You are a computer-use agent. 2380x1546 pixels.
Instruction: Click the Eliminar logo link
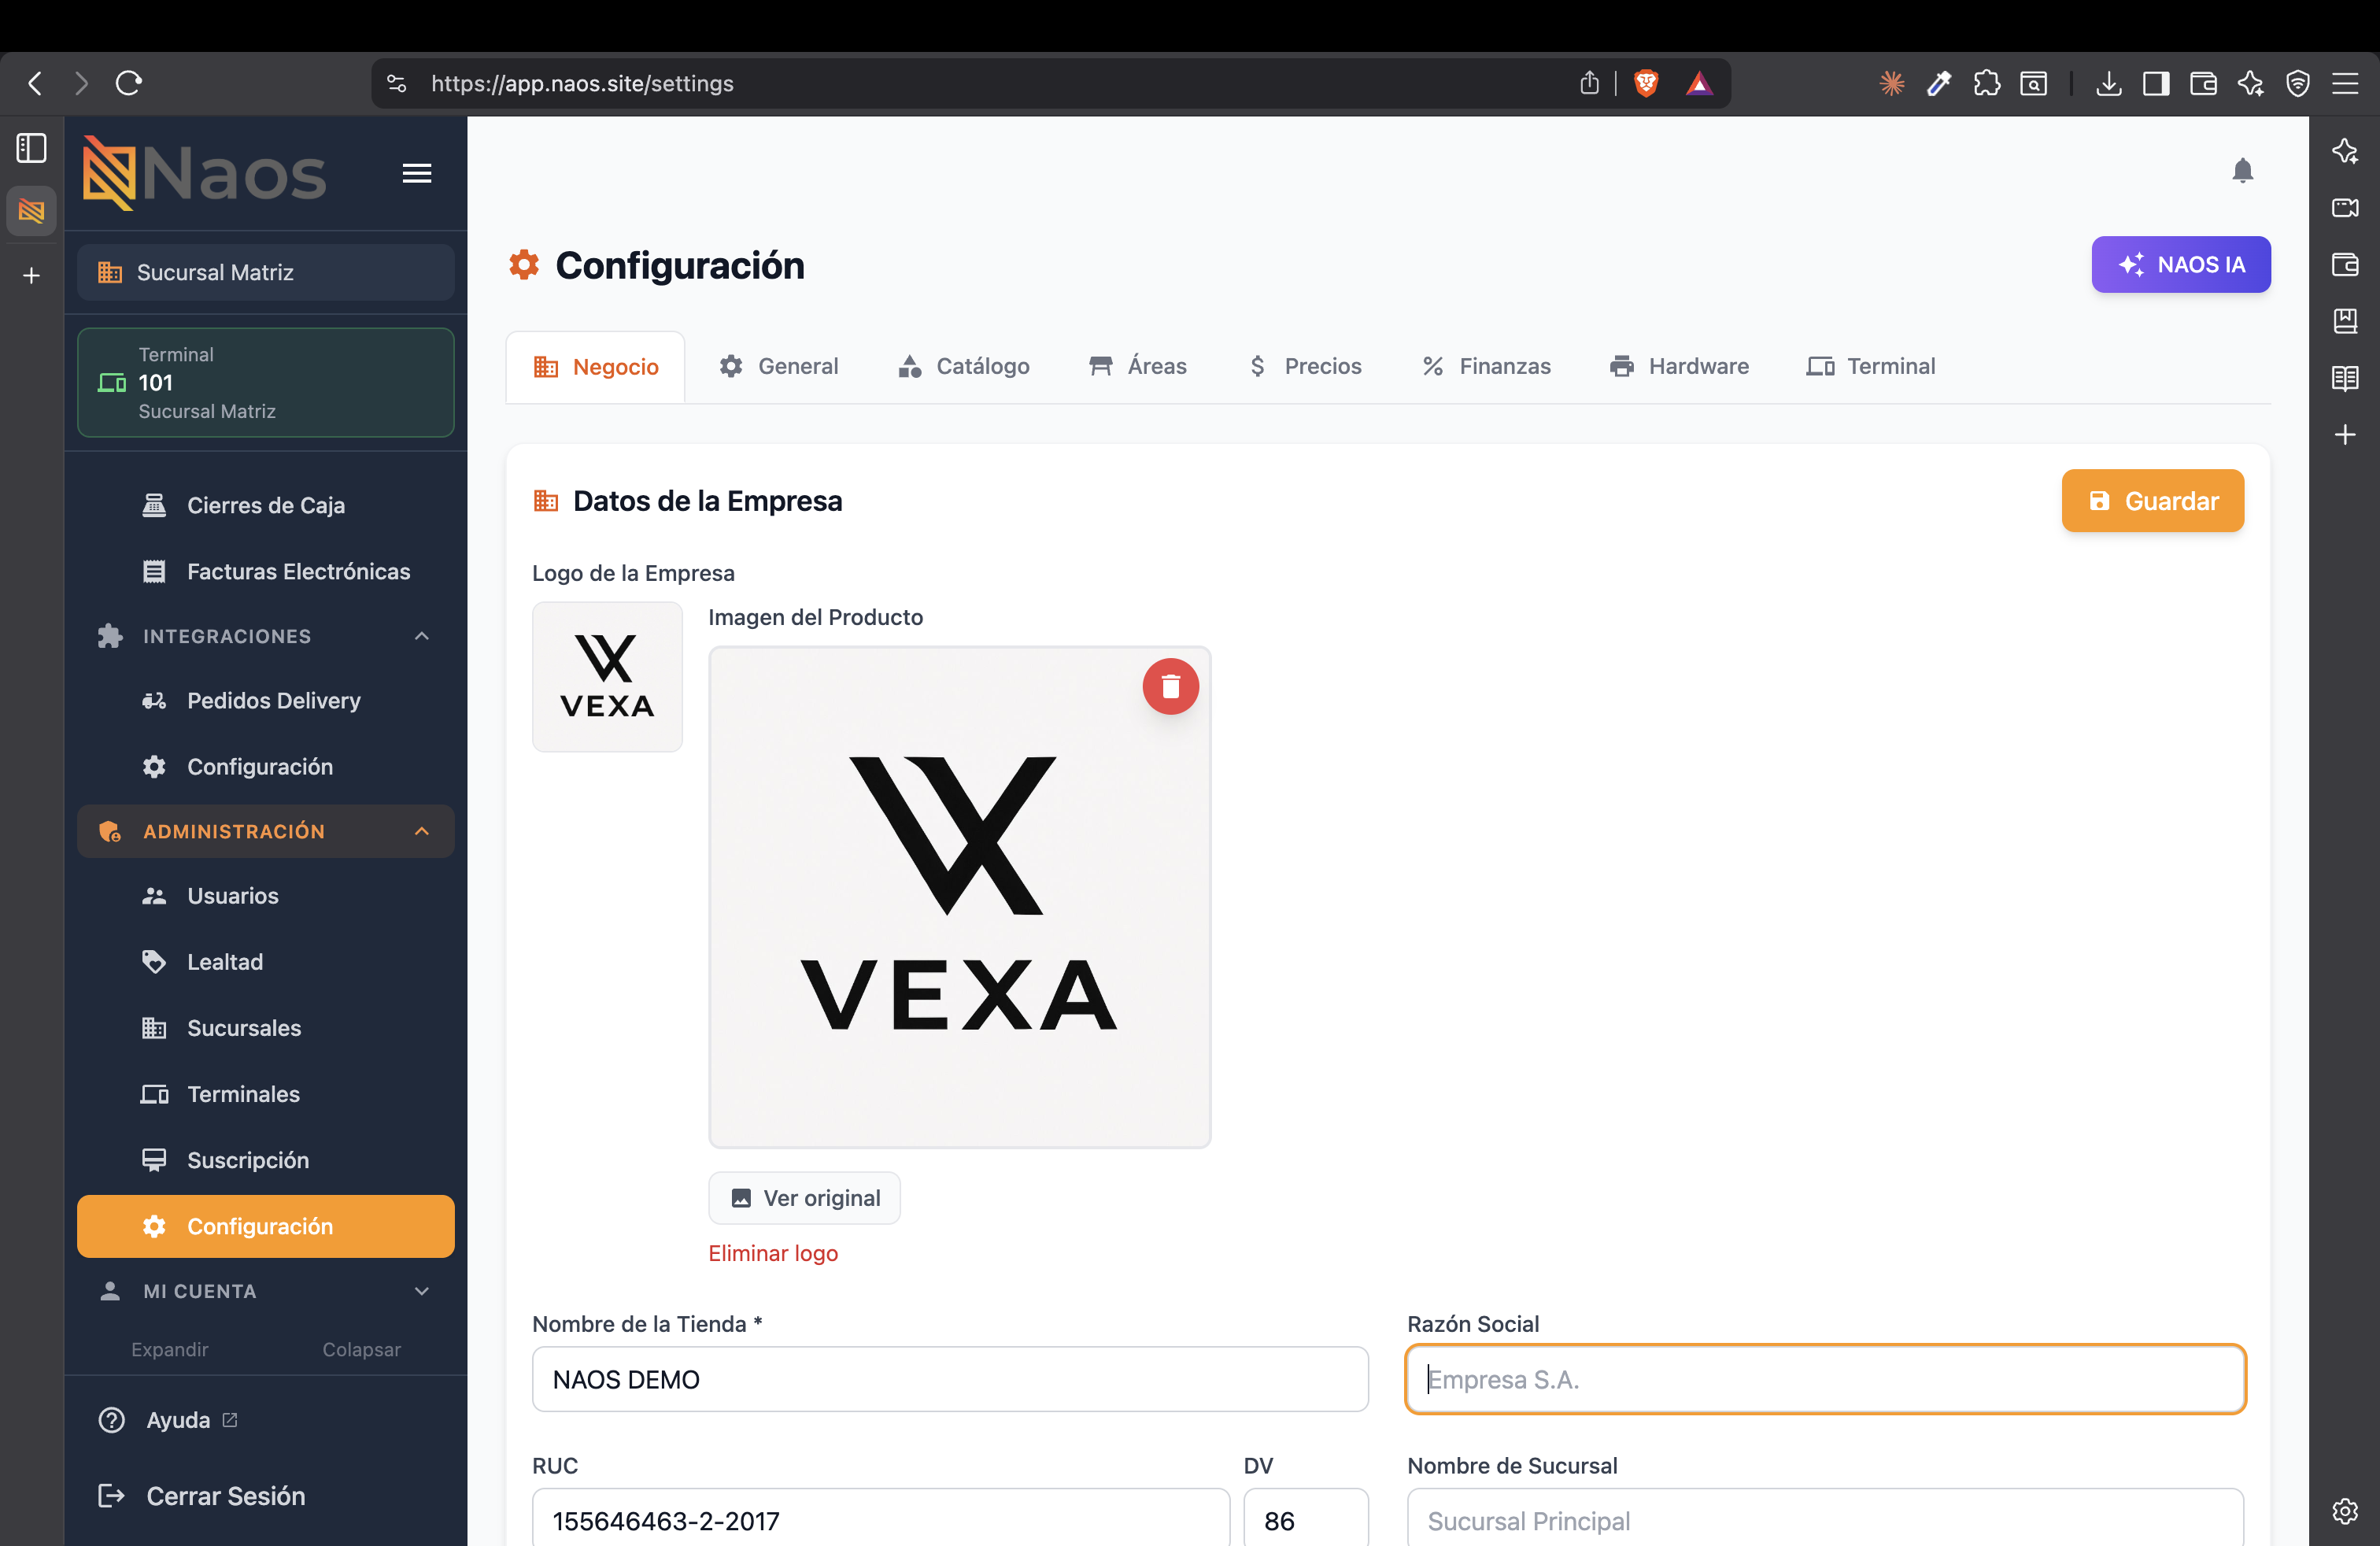[x=772, y=1253]
